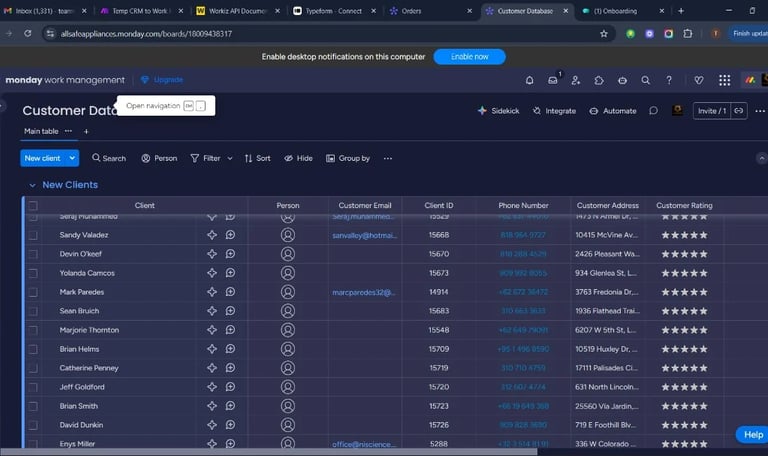Check the Devin O'keef row checkbox
This screenshot has width=768, height=456.
[x=33, y=254]
